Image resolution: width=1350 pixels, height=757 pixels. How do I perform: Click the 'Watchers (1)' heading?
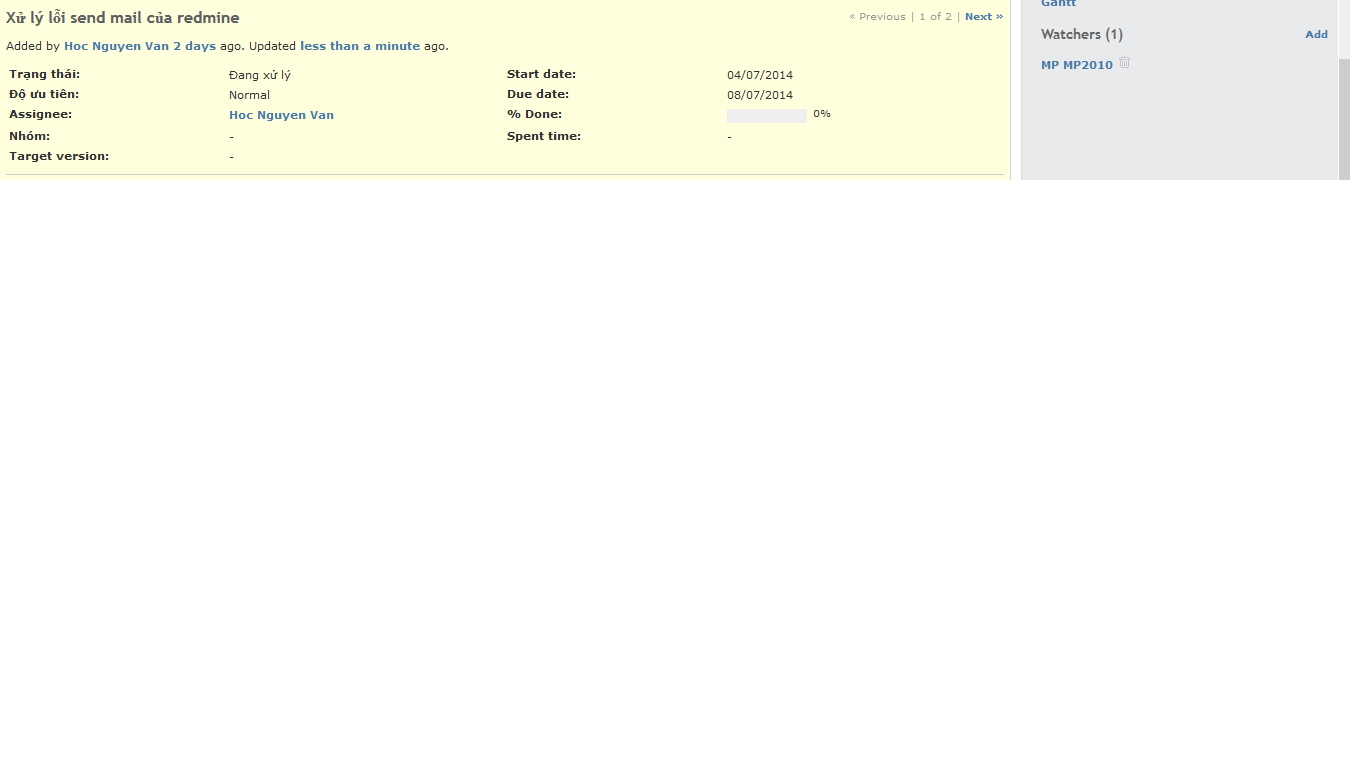pos(1082,34)
